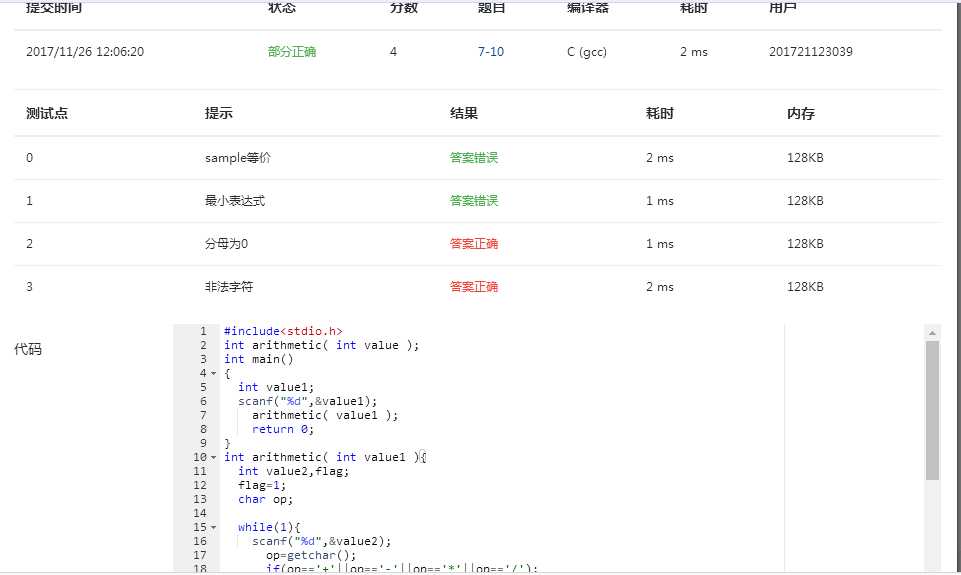Click line number 1 in code gutter
The image size is (961, 575).
click(x=203, y=331)
